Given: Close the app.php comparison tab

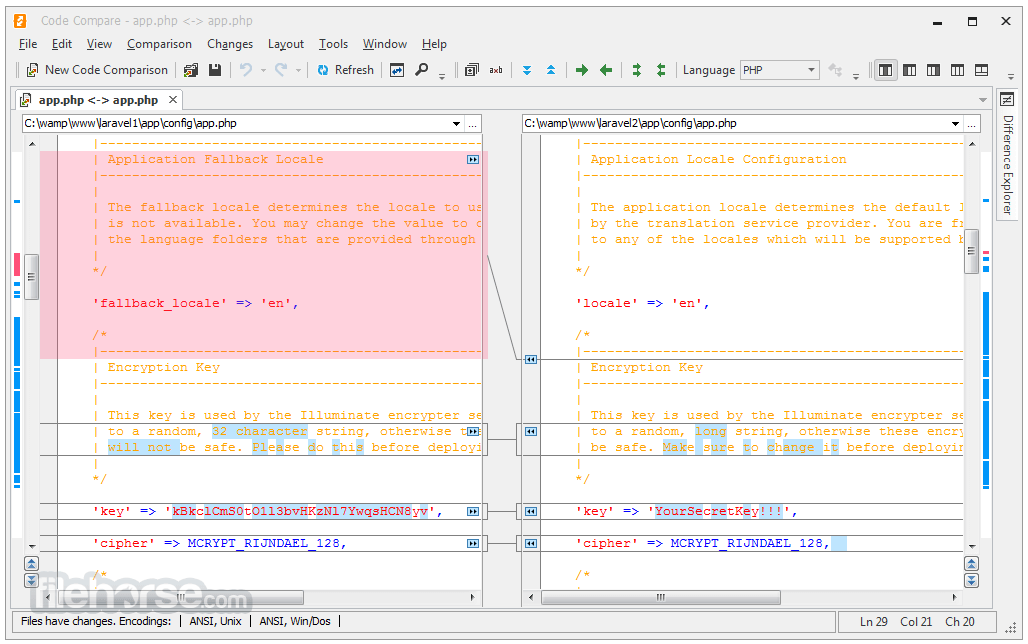Looking at the screenshot, I should (172, 100).
